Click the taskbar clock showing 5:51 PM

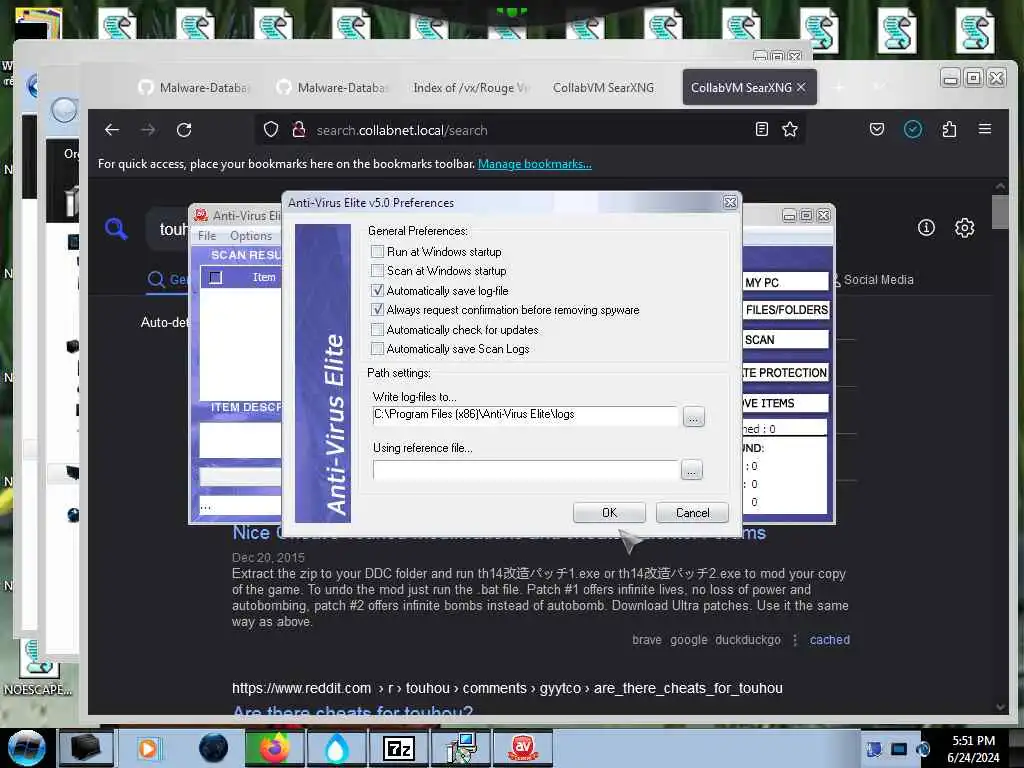973,749
